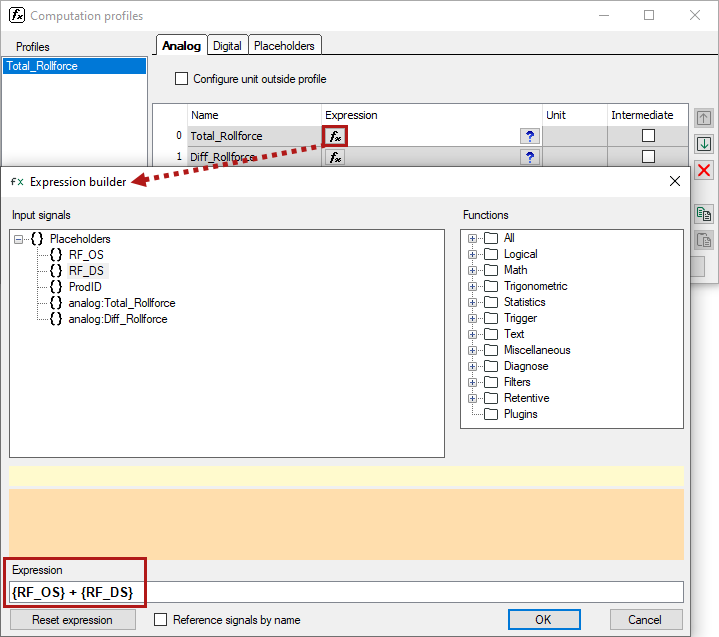Image resolution: width=719 pixels, height=637 pixels.
Task: Select ProdID placeholder signal
Action: tap(85, 287)
